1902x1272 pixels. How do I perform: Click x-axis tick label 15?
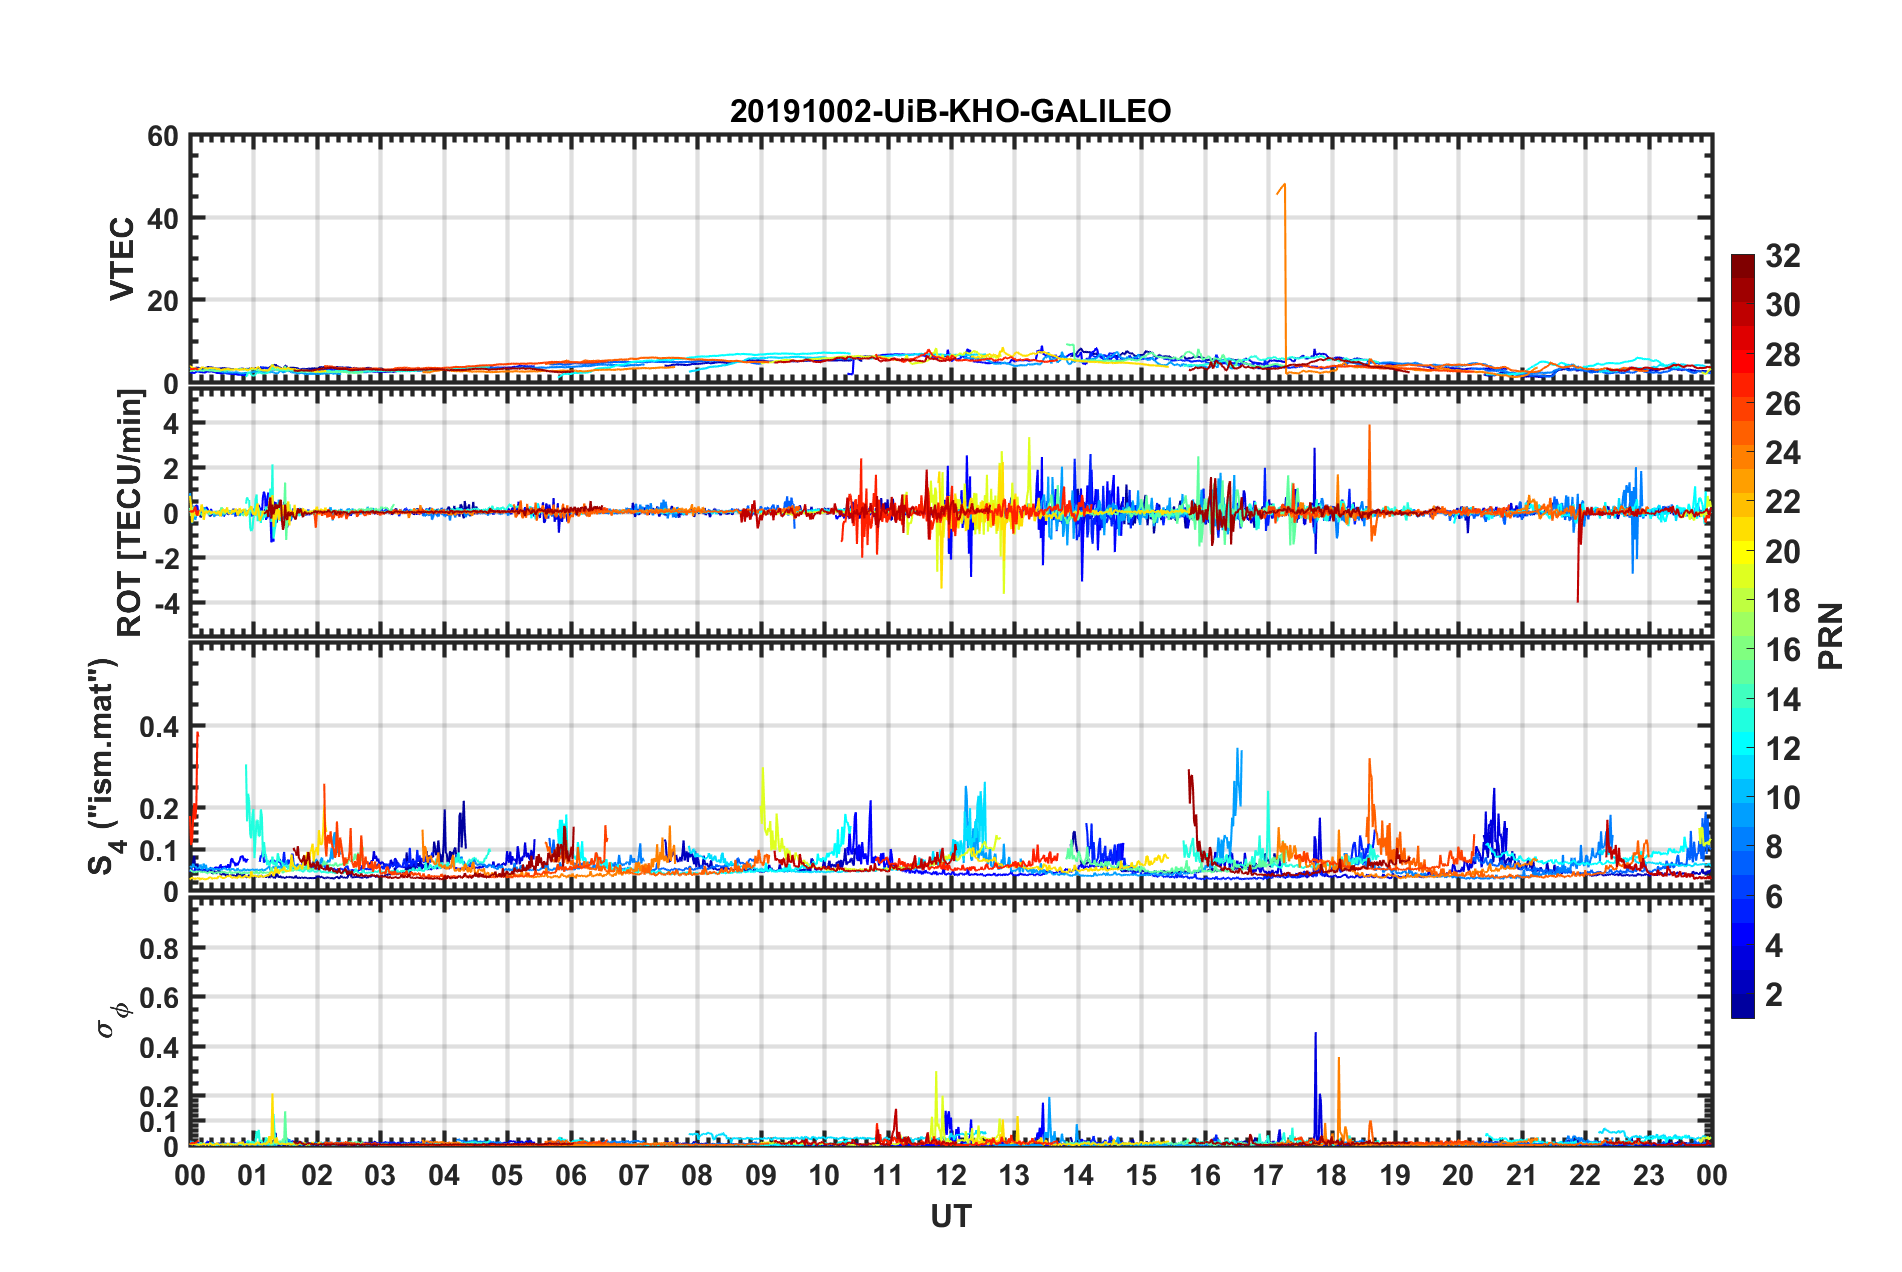coord(1141,1175)
